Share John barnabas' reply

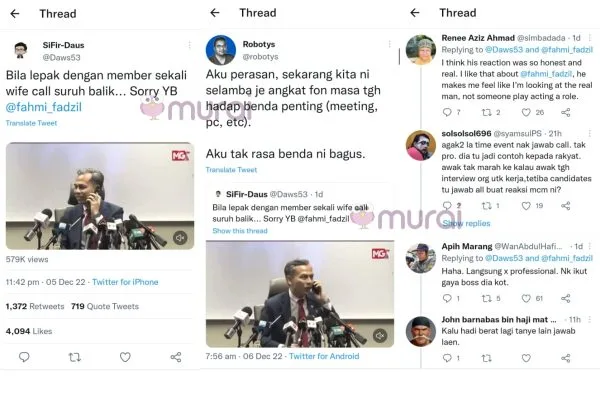[566, 358]
